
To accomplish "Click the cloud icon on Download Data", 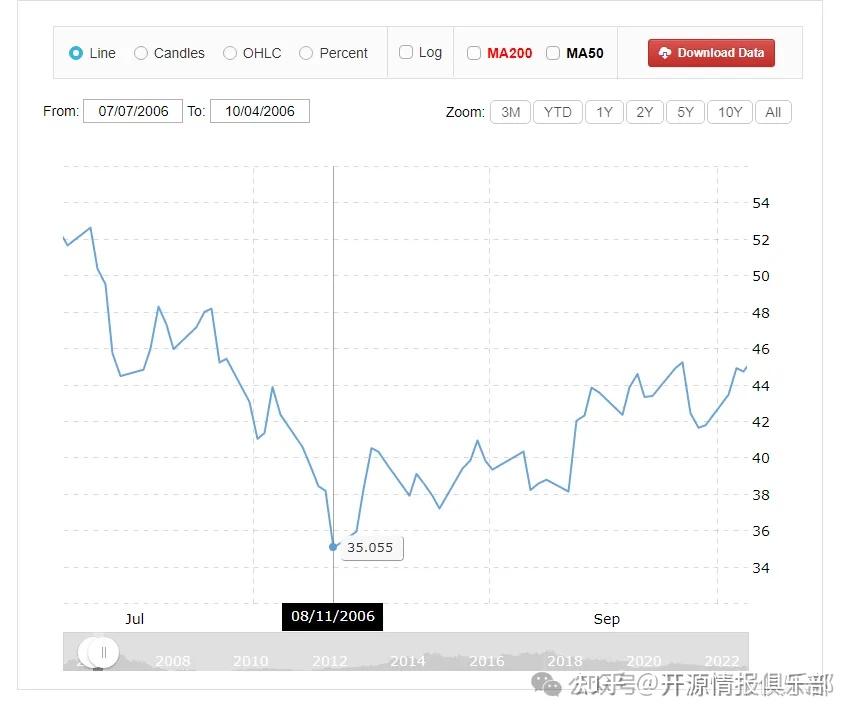I will pos(664,53).
